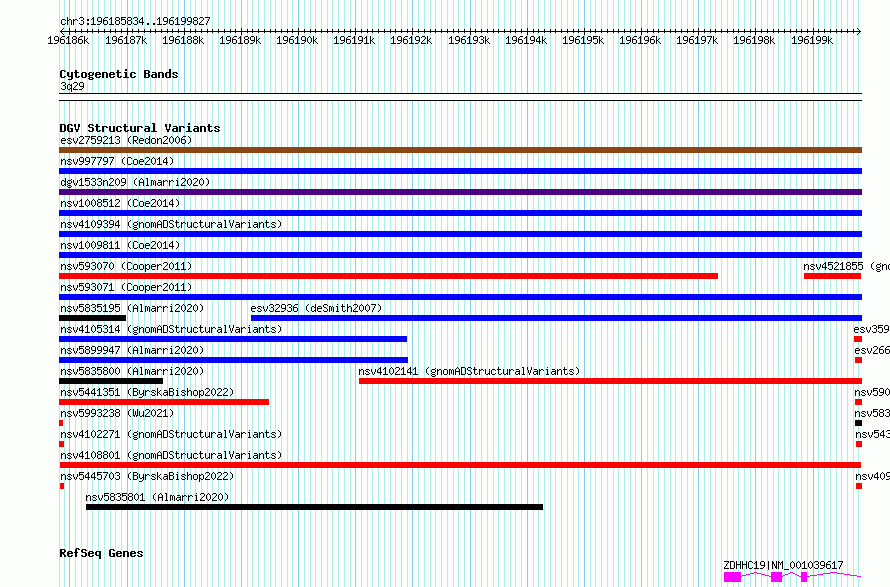
Task: Click red marker under esv359 label
Action: point(858,339)
